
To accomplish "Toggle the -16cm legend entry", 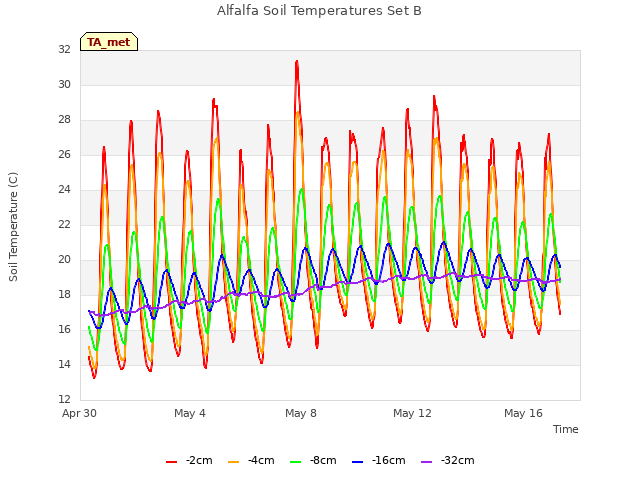I will click(378, 461).
